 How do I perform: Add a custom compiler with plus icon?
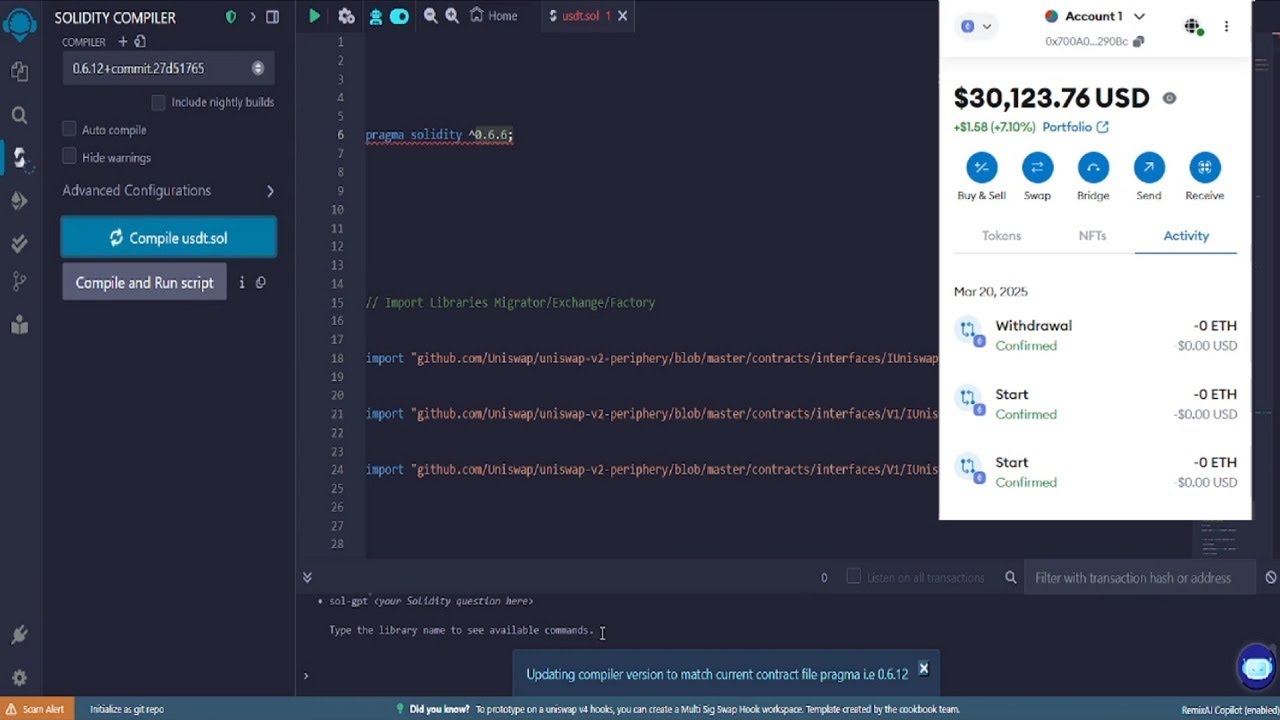point(123,42)
